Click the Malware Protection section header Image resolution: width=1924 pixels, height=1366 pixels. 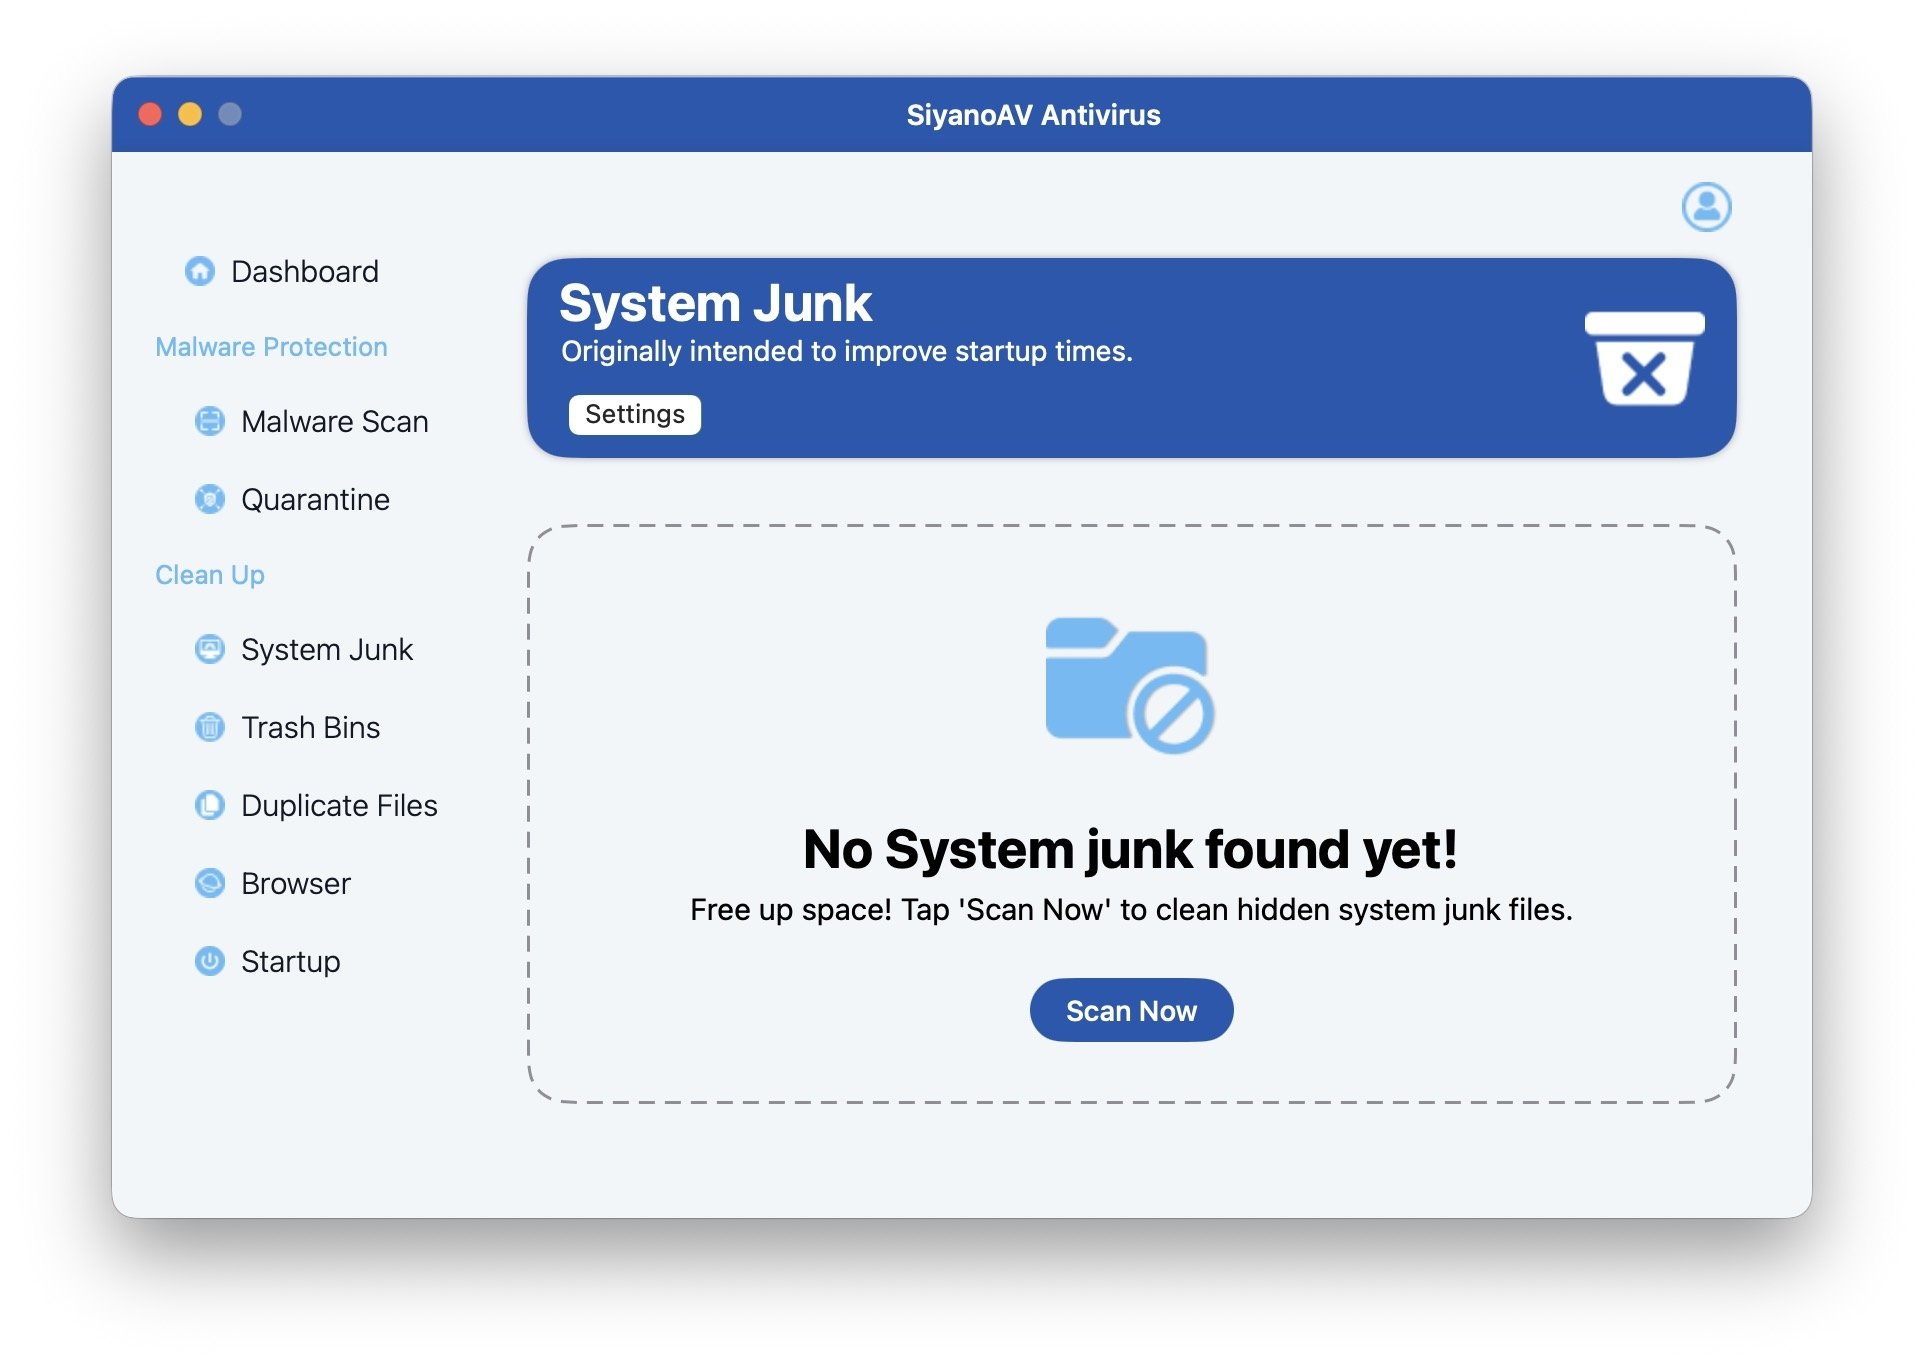pos(271,347)
